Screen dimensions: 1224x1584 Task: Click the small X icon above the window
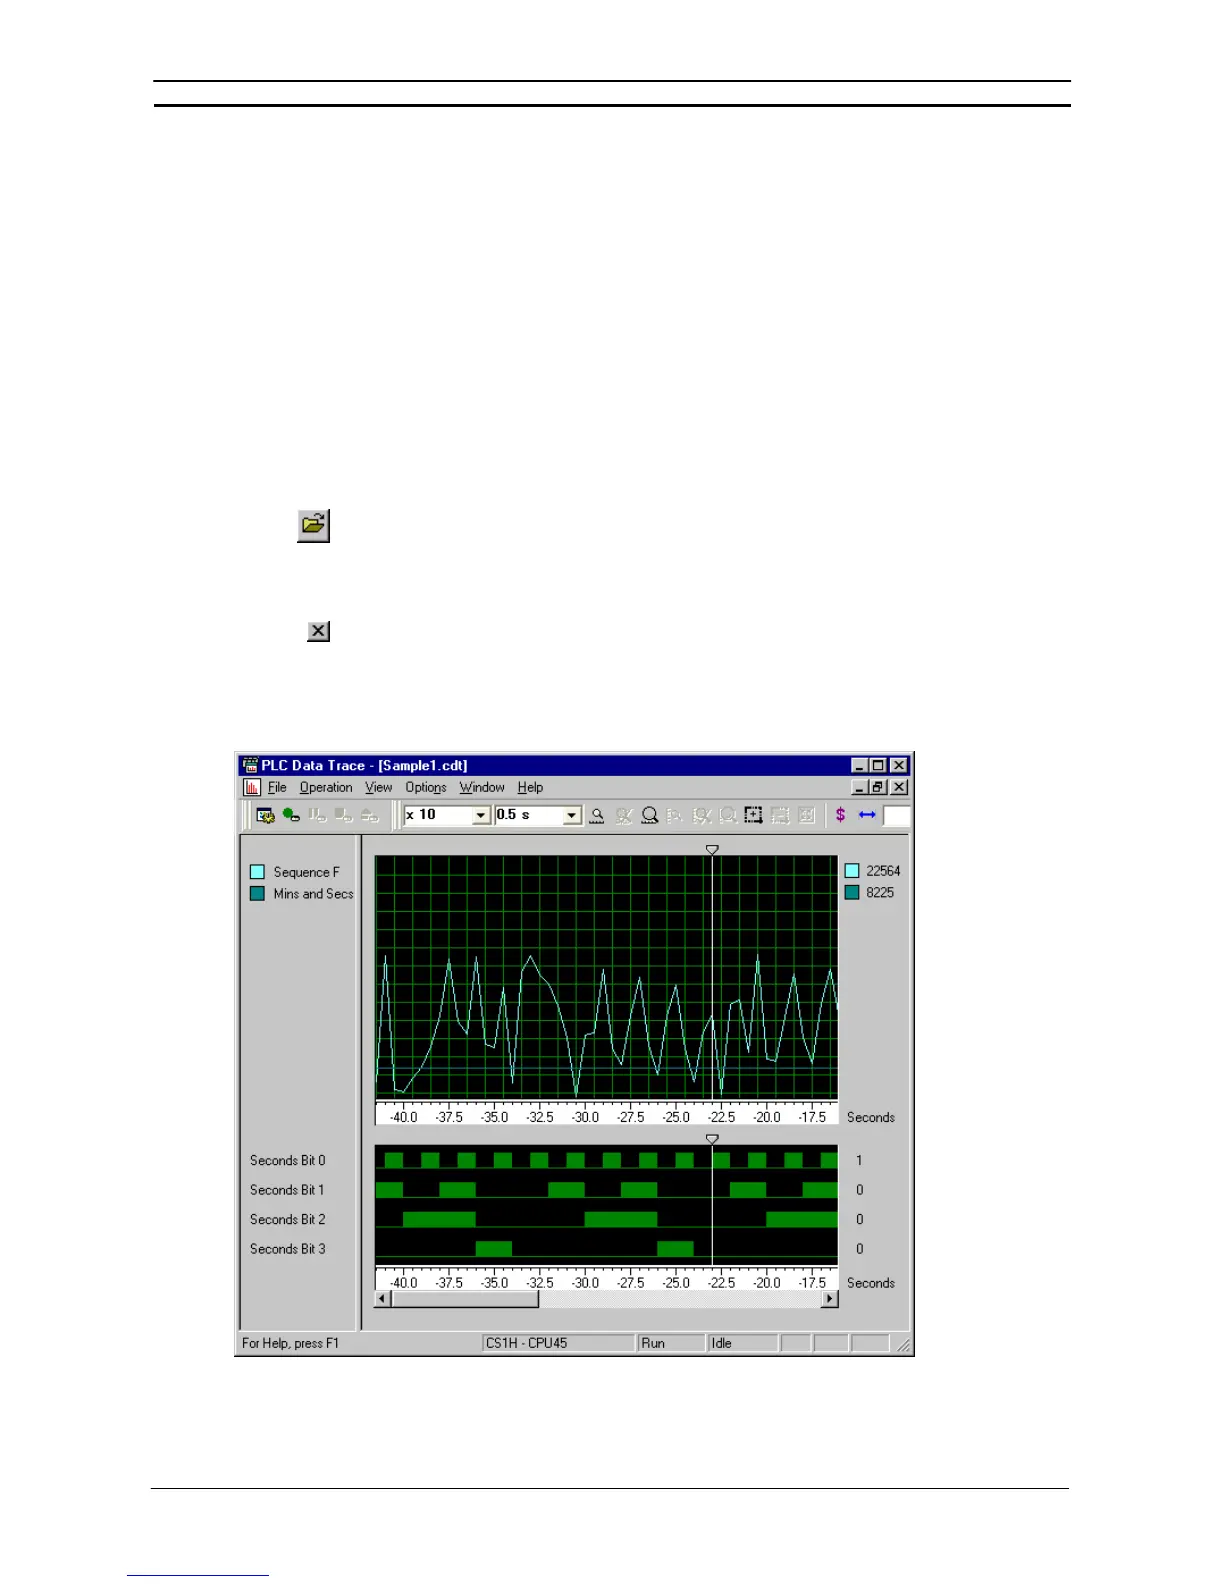[318, 631]
